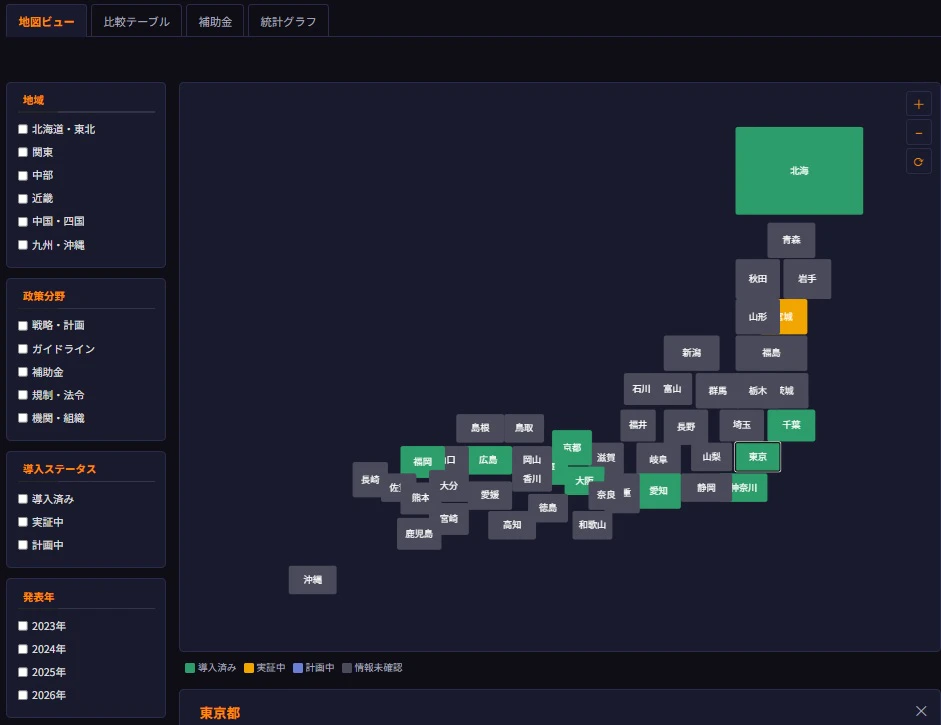Zoom out of the map with minus icon
Screen dimensions: 941x725
(x=918, y=133)
